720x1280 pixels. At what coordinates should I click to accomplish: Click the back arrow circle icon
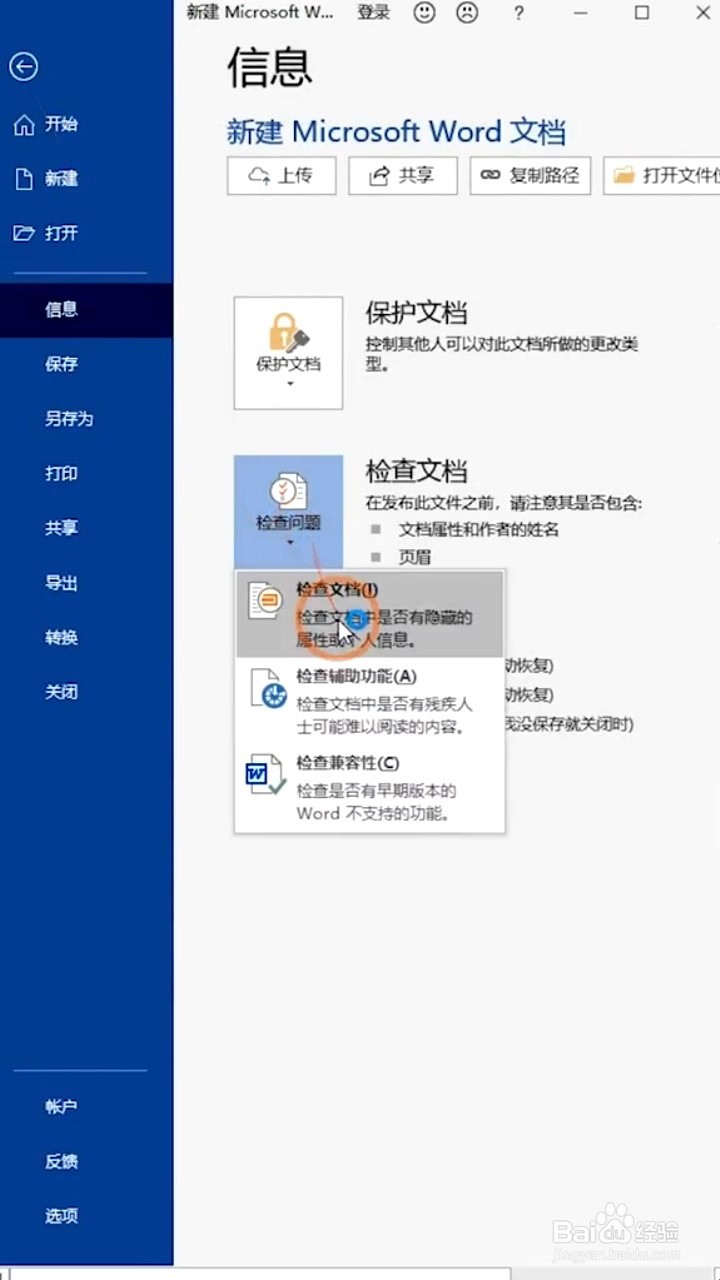pyautogui.click(x=24, y=67)
